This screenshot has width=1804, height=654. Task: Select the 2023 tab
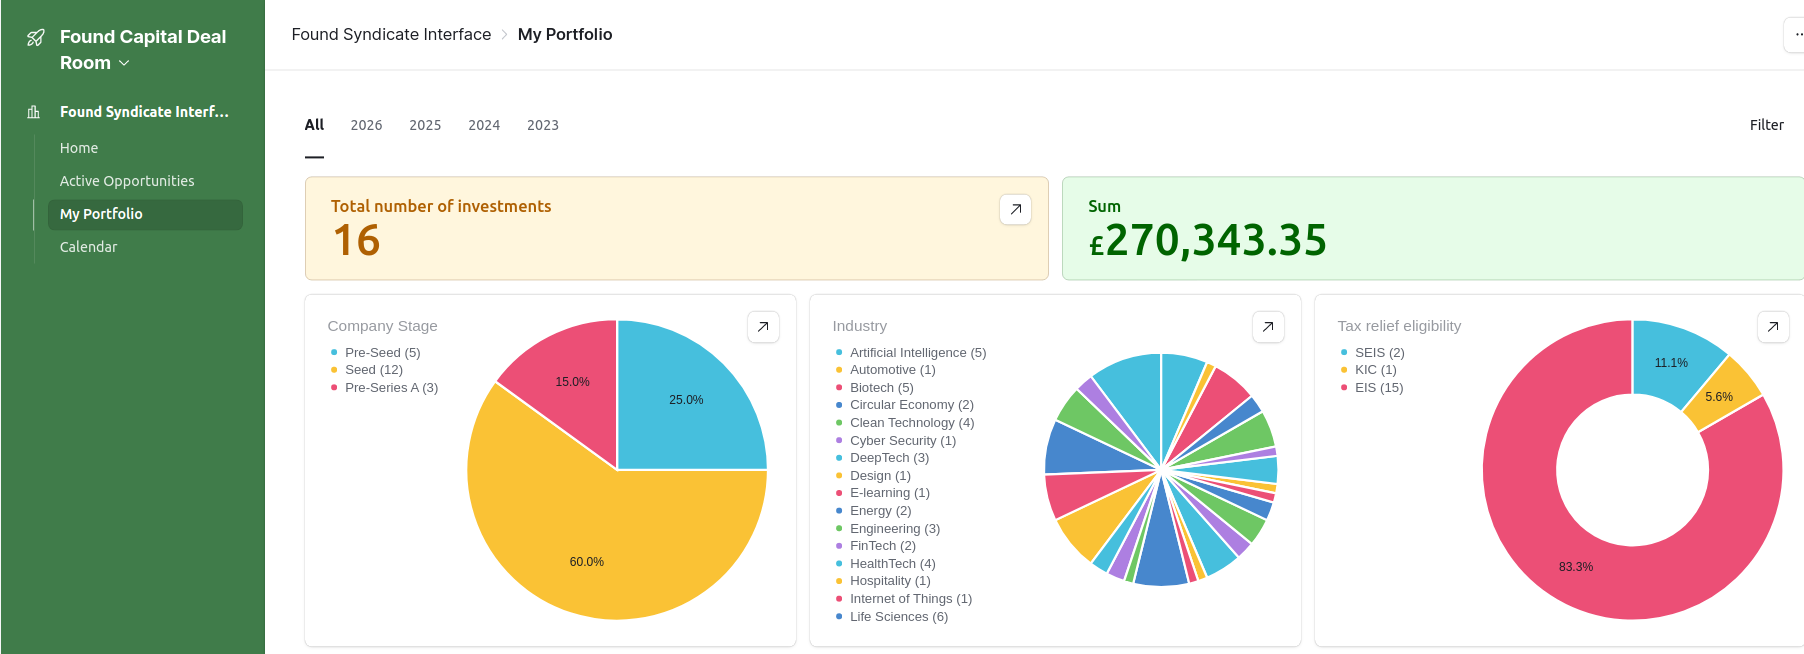(x=543, y=125)
